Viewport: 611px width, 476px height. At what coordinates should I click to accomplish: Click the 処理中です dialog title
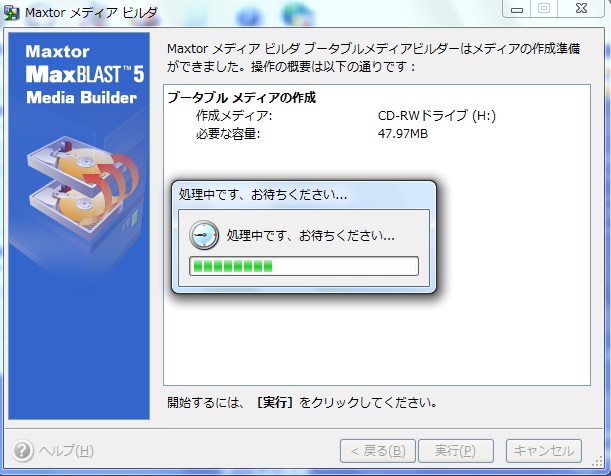[263, 194]
